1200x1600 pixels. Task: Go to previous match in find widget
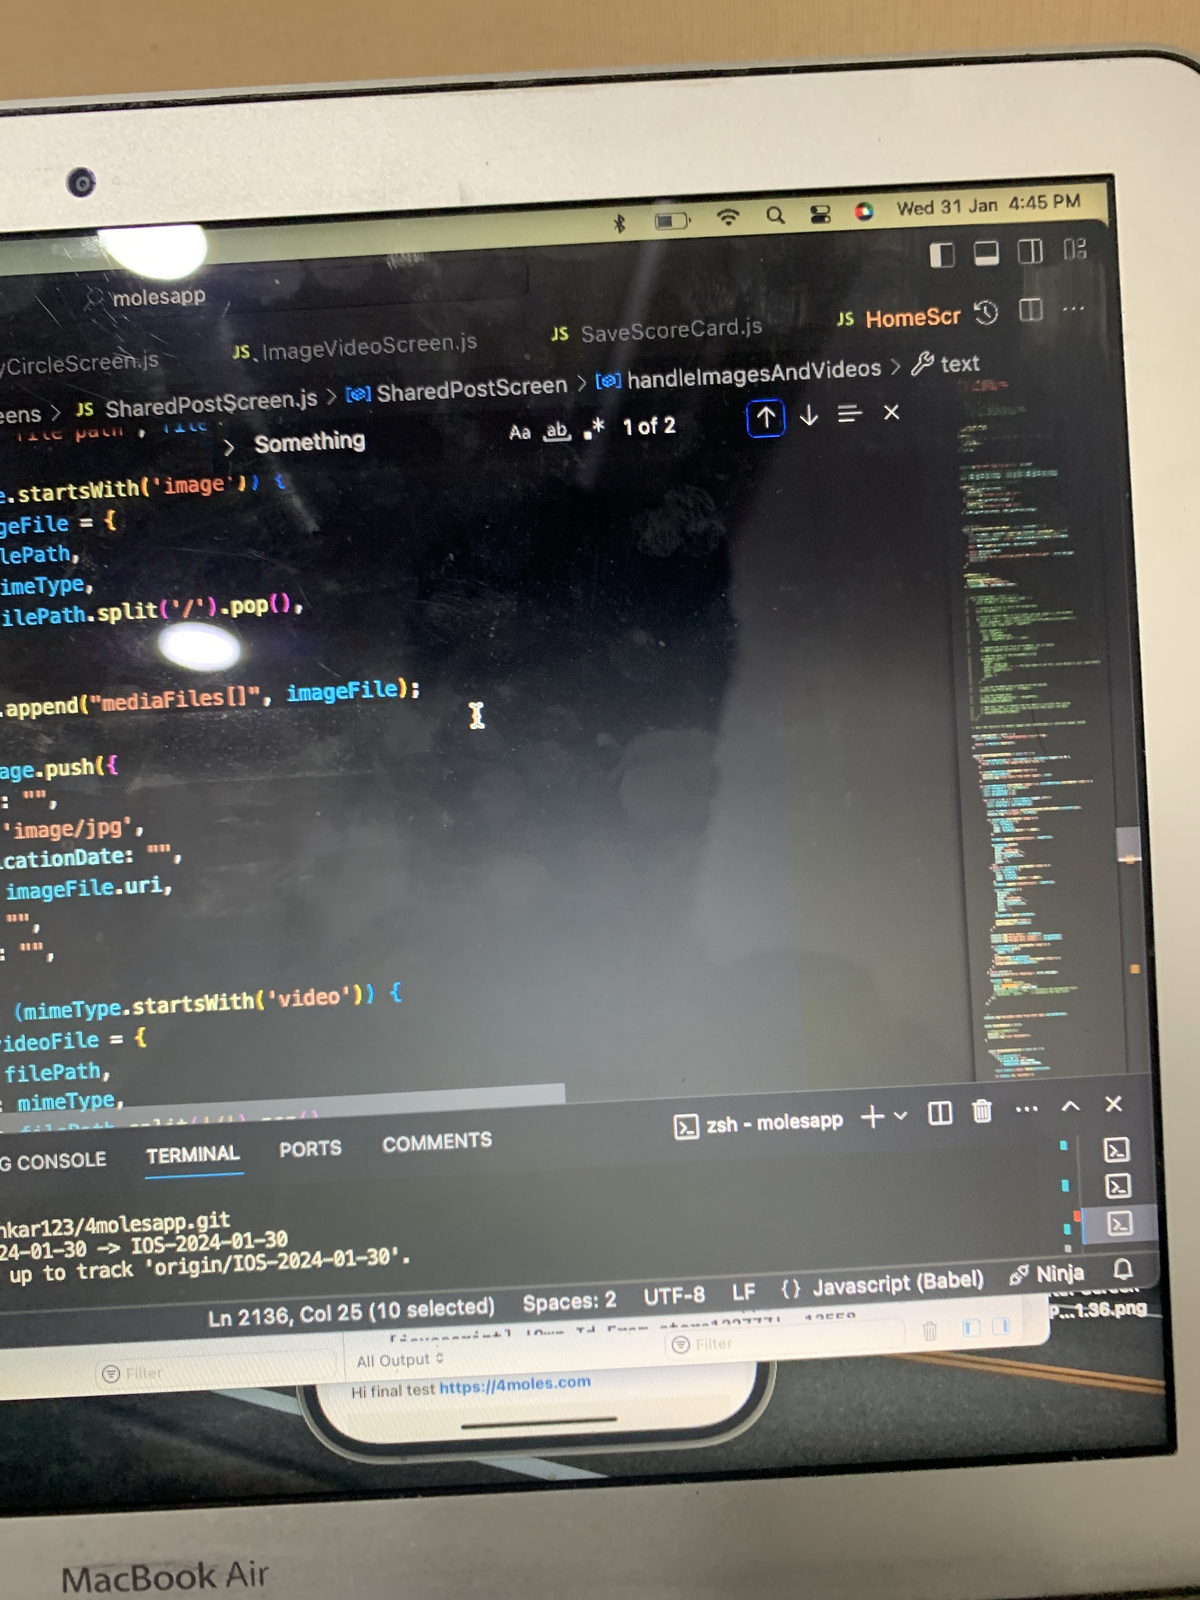[x=765, y=417]
